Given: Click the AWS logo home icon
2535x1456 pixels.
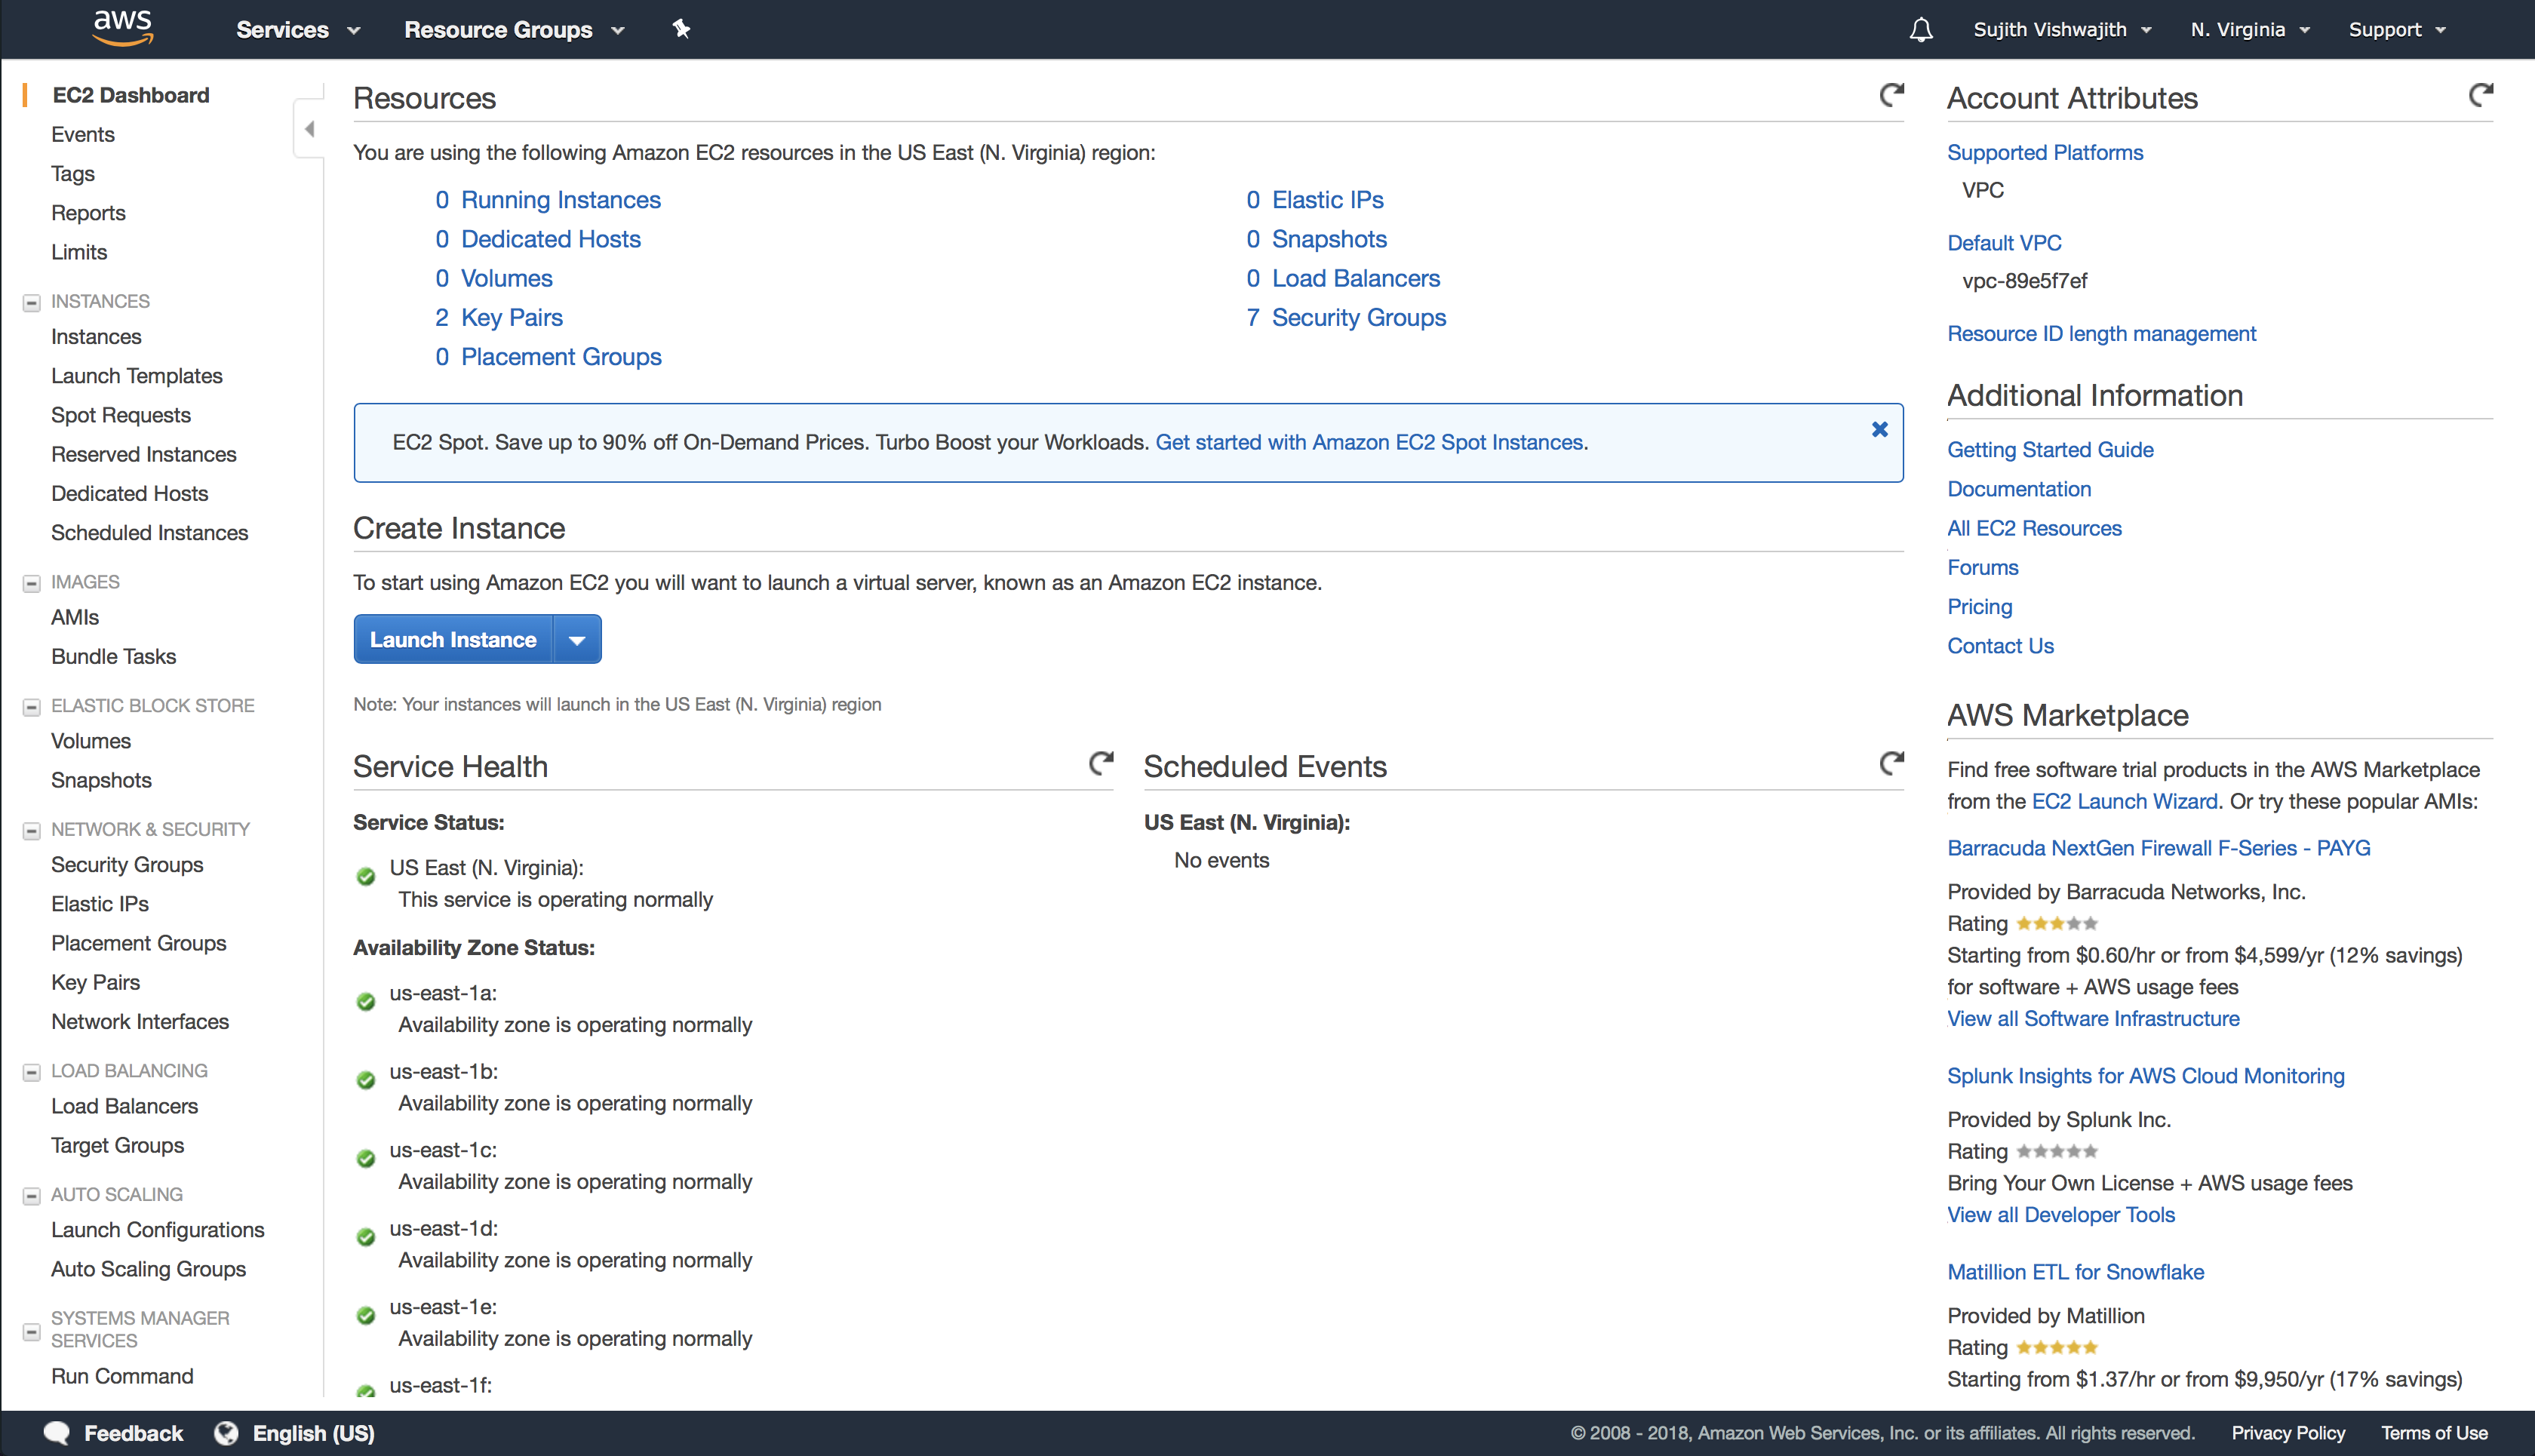Looking at the screenshot, I should tap(123, 28).
